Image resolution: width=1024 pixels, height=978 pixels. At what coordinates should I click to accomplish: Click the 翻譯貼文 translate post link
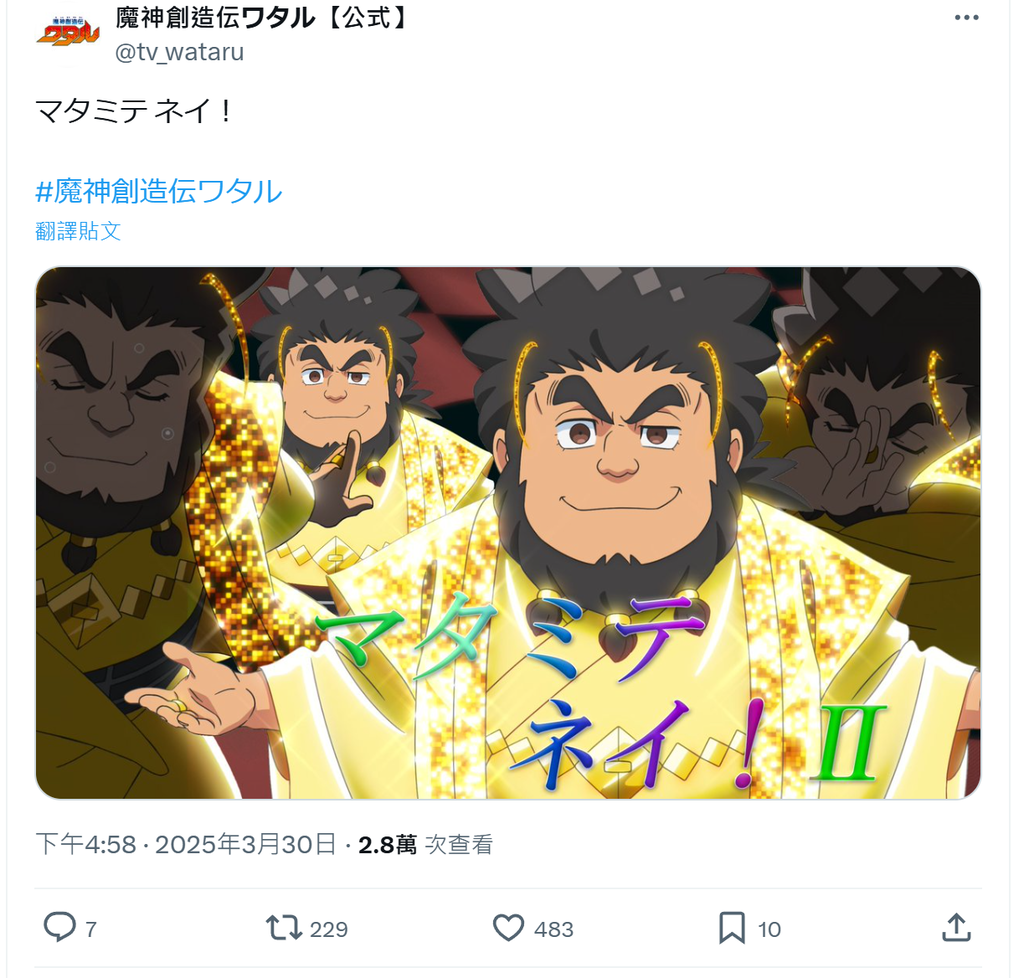pos(78,231)
